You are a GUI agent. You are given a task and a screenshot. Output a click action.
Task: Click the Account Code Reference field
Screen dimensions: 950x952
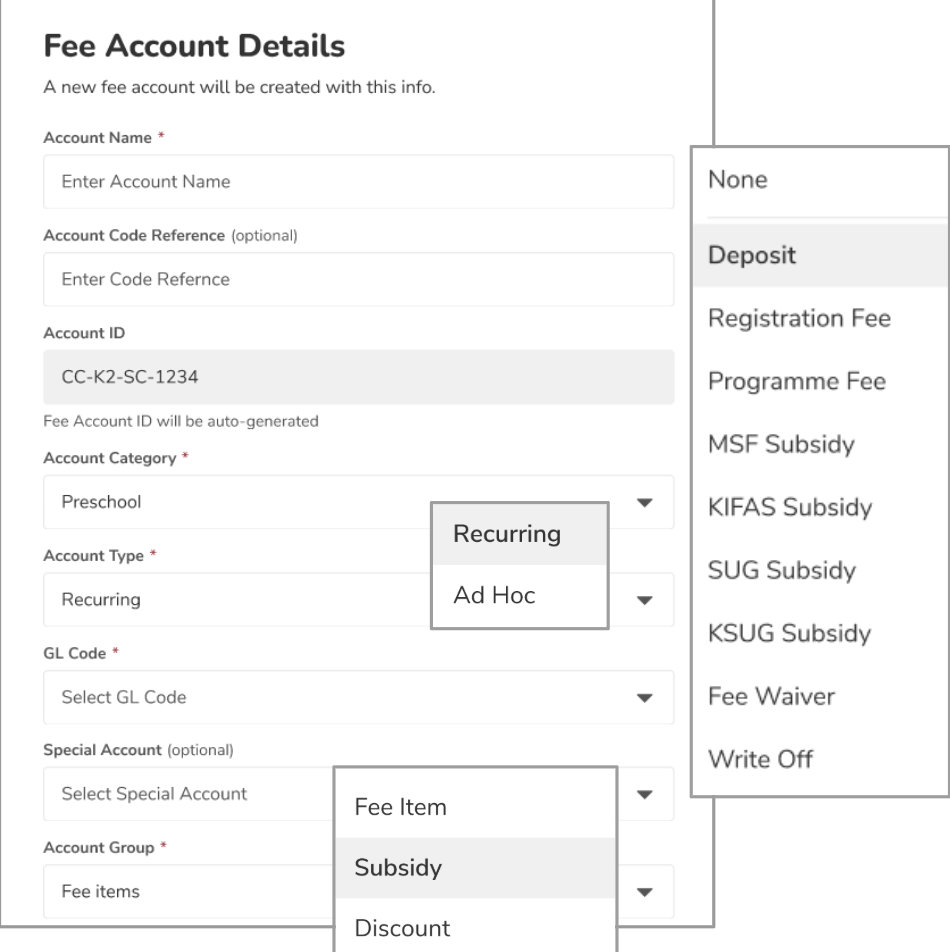(x=358, y=280)
